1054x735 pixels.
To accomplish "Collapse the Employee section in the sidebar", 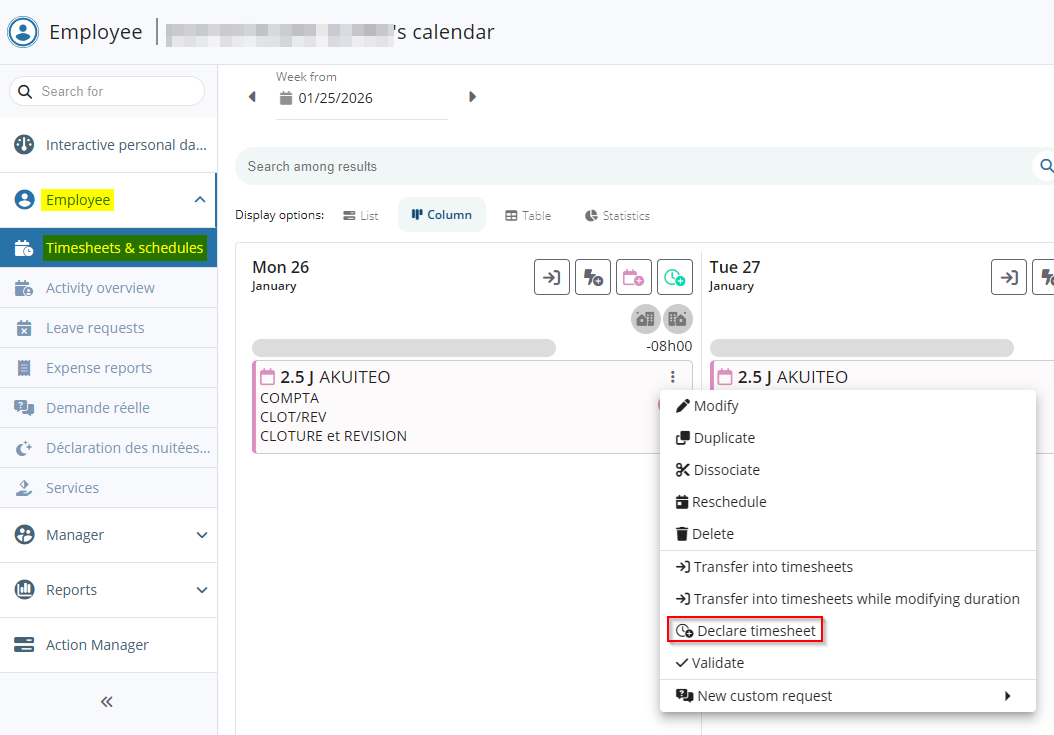I will [x=199, y=200].
